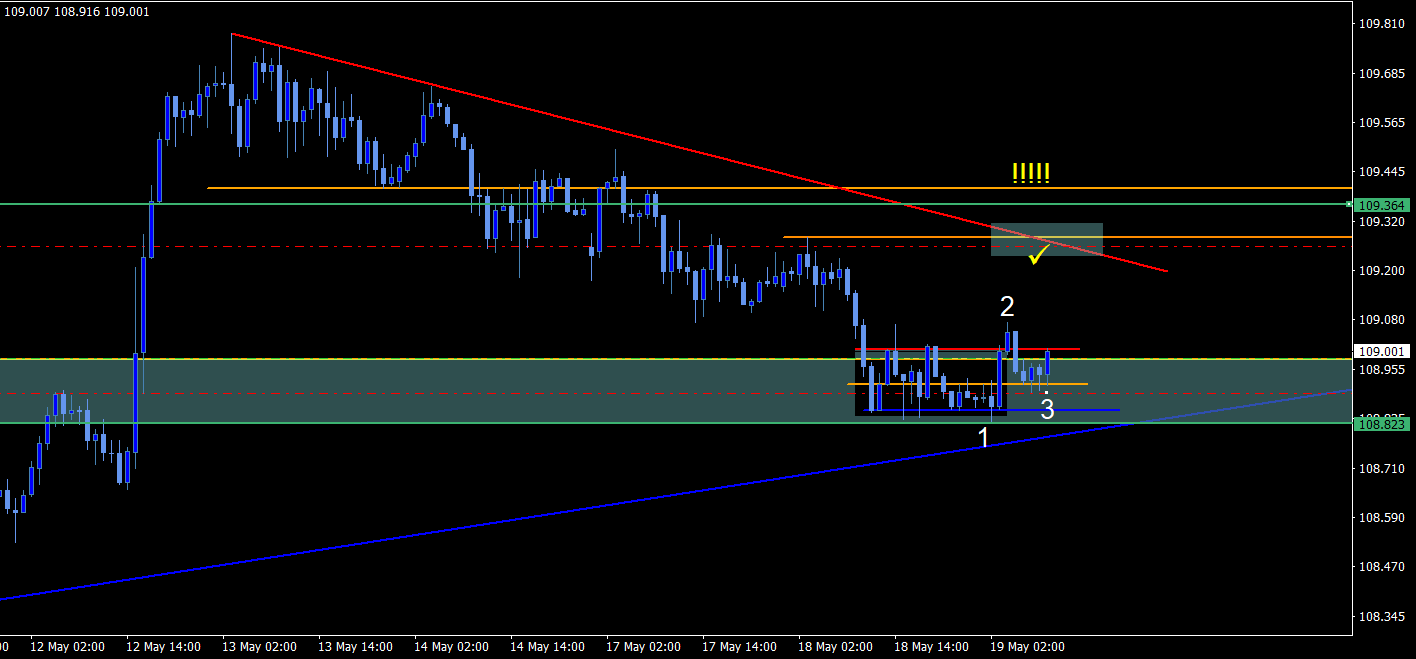
Task: Click the 109.320 price axis label
Action: (1381, 222)
